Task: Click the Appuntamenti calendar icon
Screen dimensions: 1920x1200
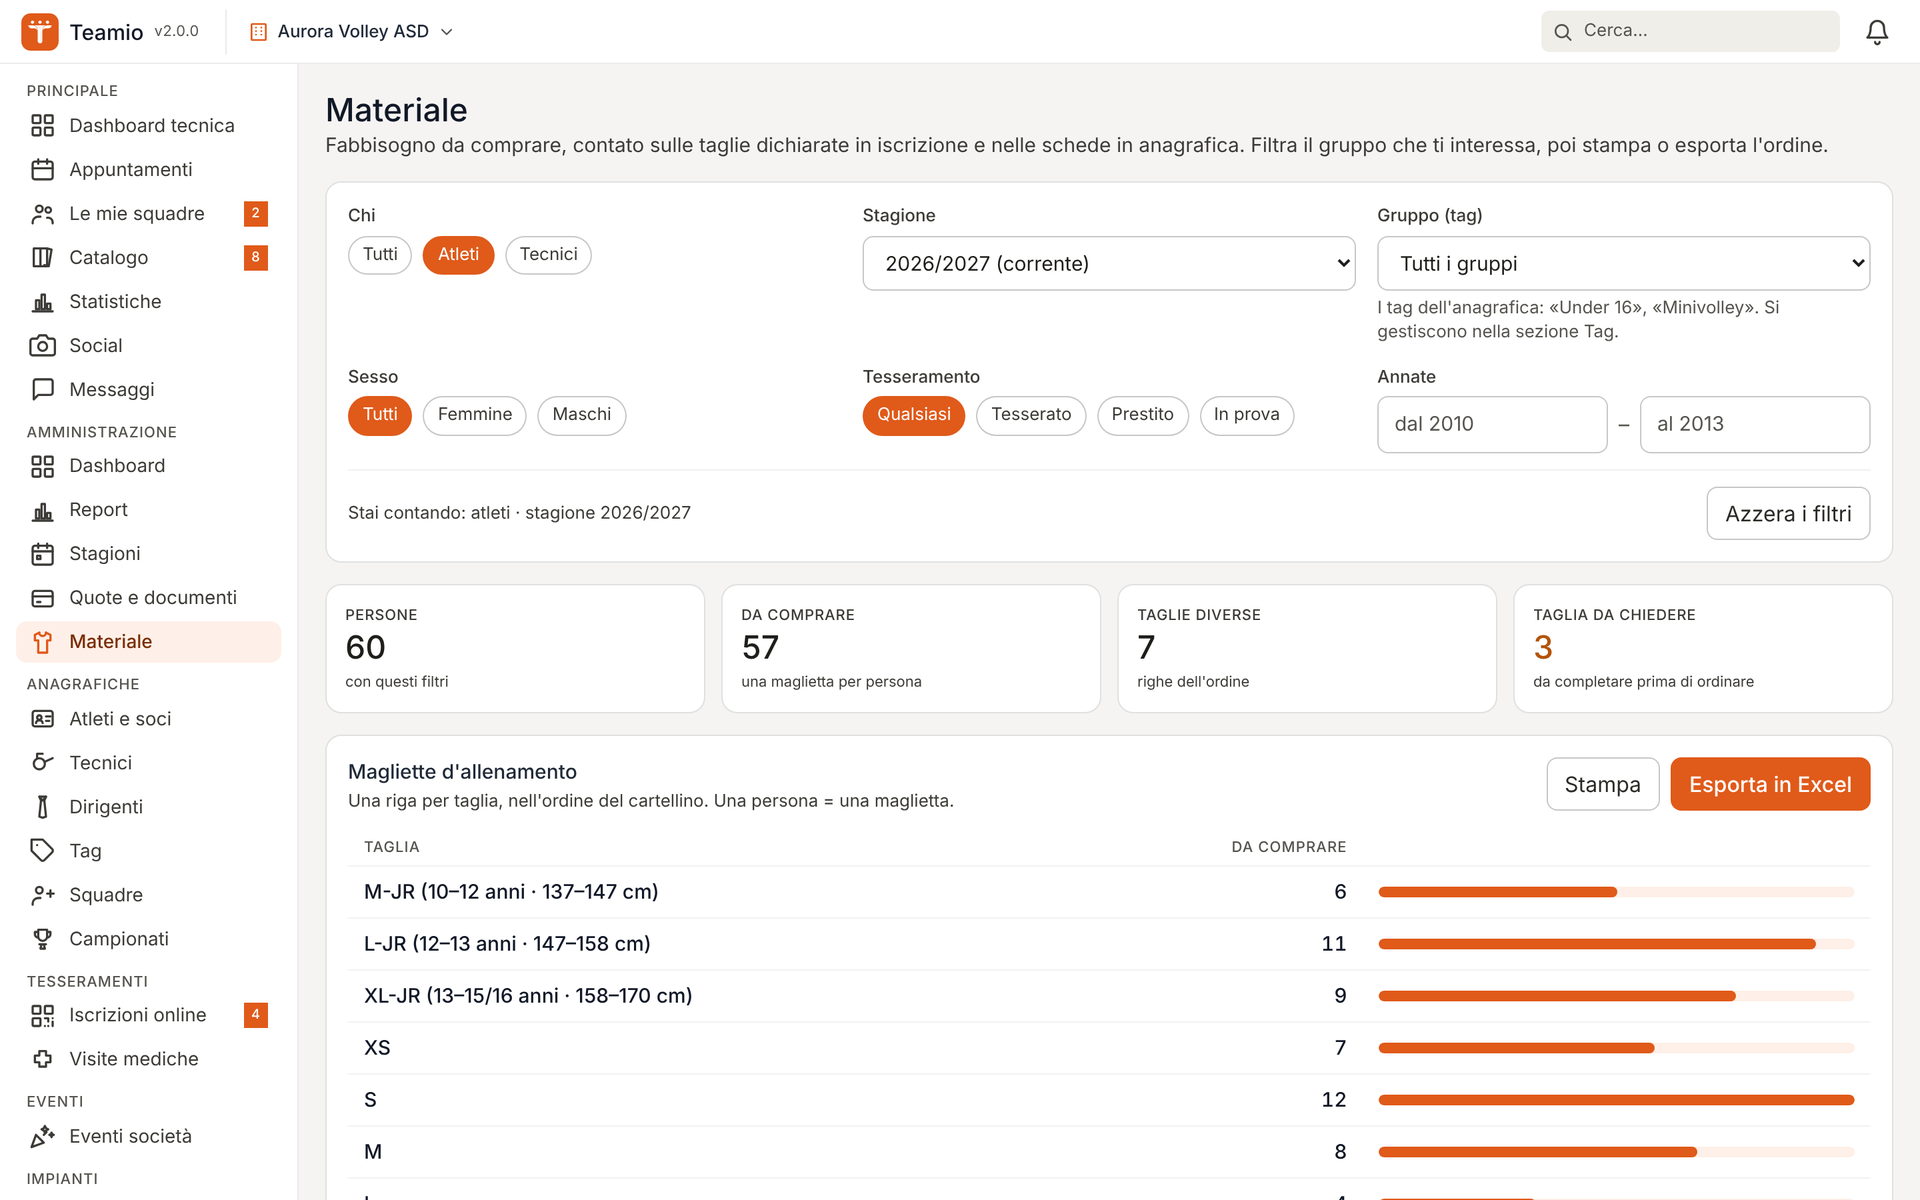Action: (x=42, y=169)
